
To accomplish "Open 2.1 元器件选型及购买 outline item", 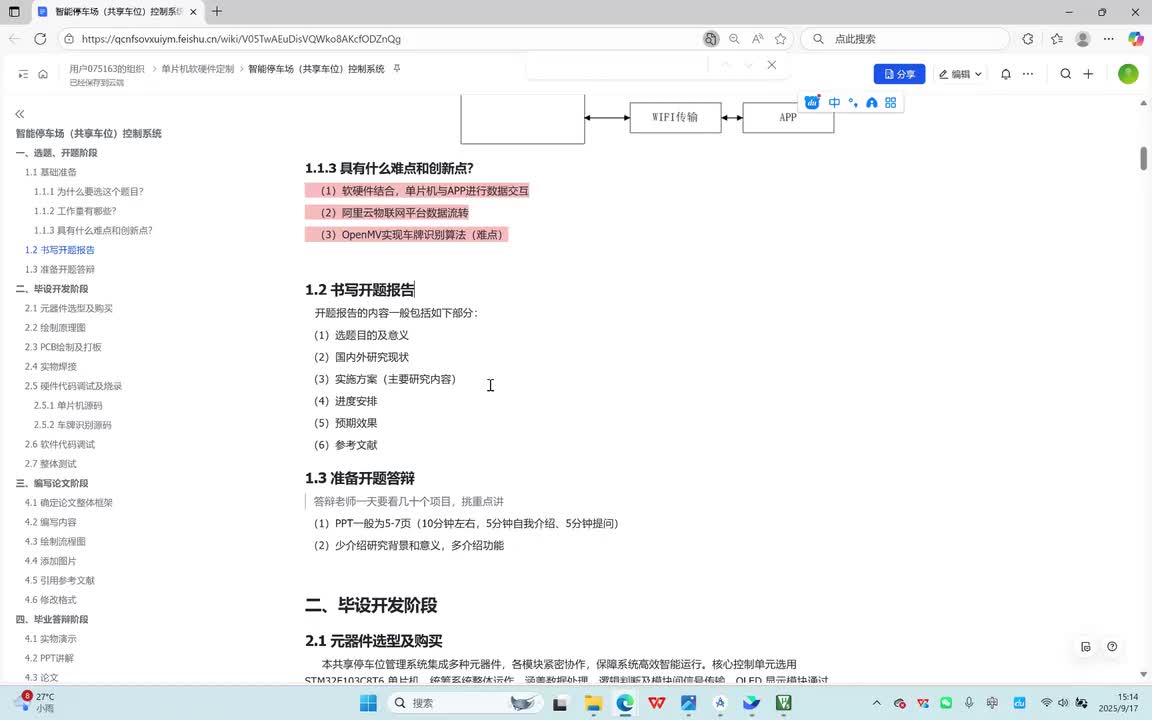I will 68,309.
